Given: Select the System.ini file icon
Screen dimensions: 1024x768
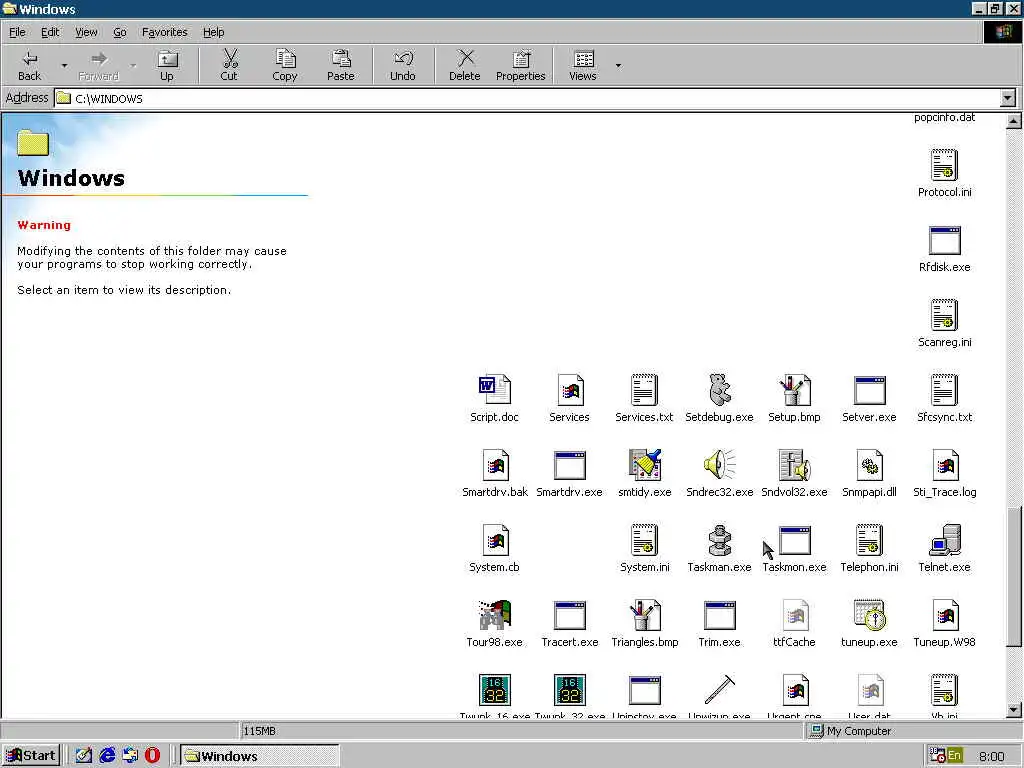Looking at the screenshot, I should pyautogui.click(x=644, y=540).
